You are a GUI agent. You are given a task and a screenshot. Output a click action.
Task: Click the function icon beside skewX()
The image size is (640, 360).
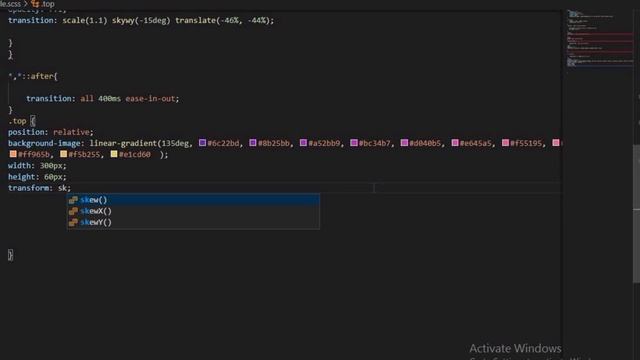(73, 211)
